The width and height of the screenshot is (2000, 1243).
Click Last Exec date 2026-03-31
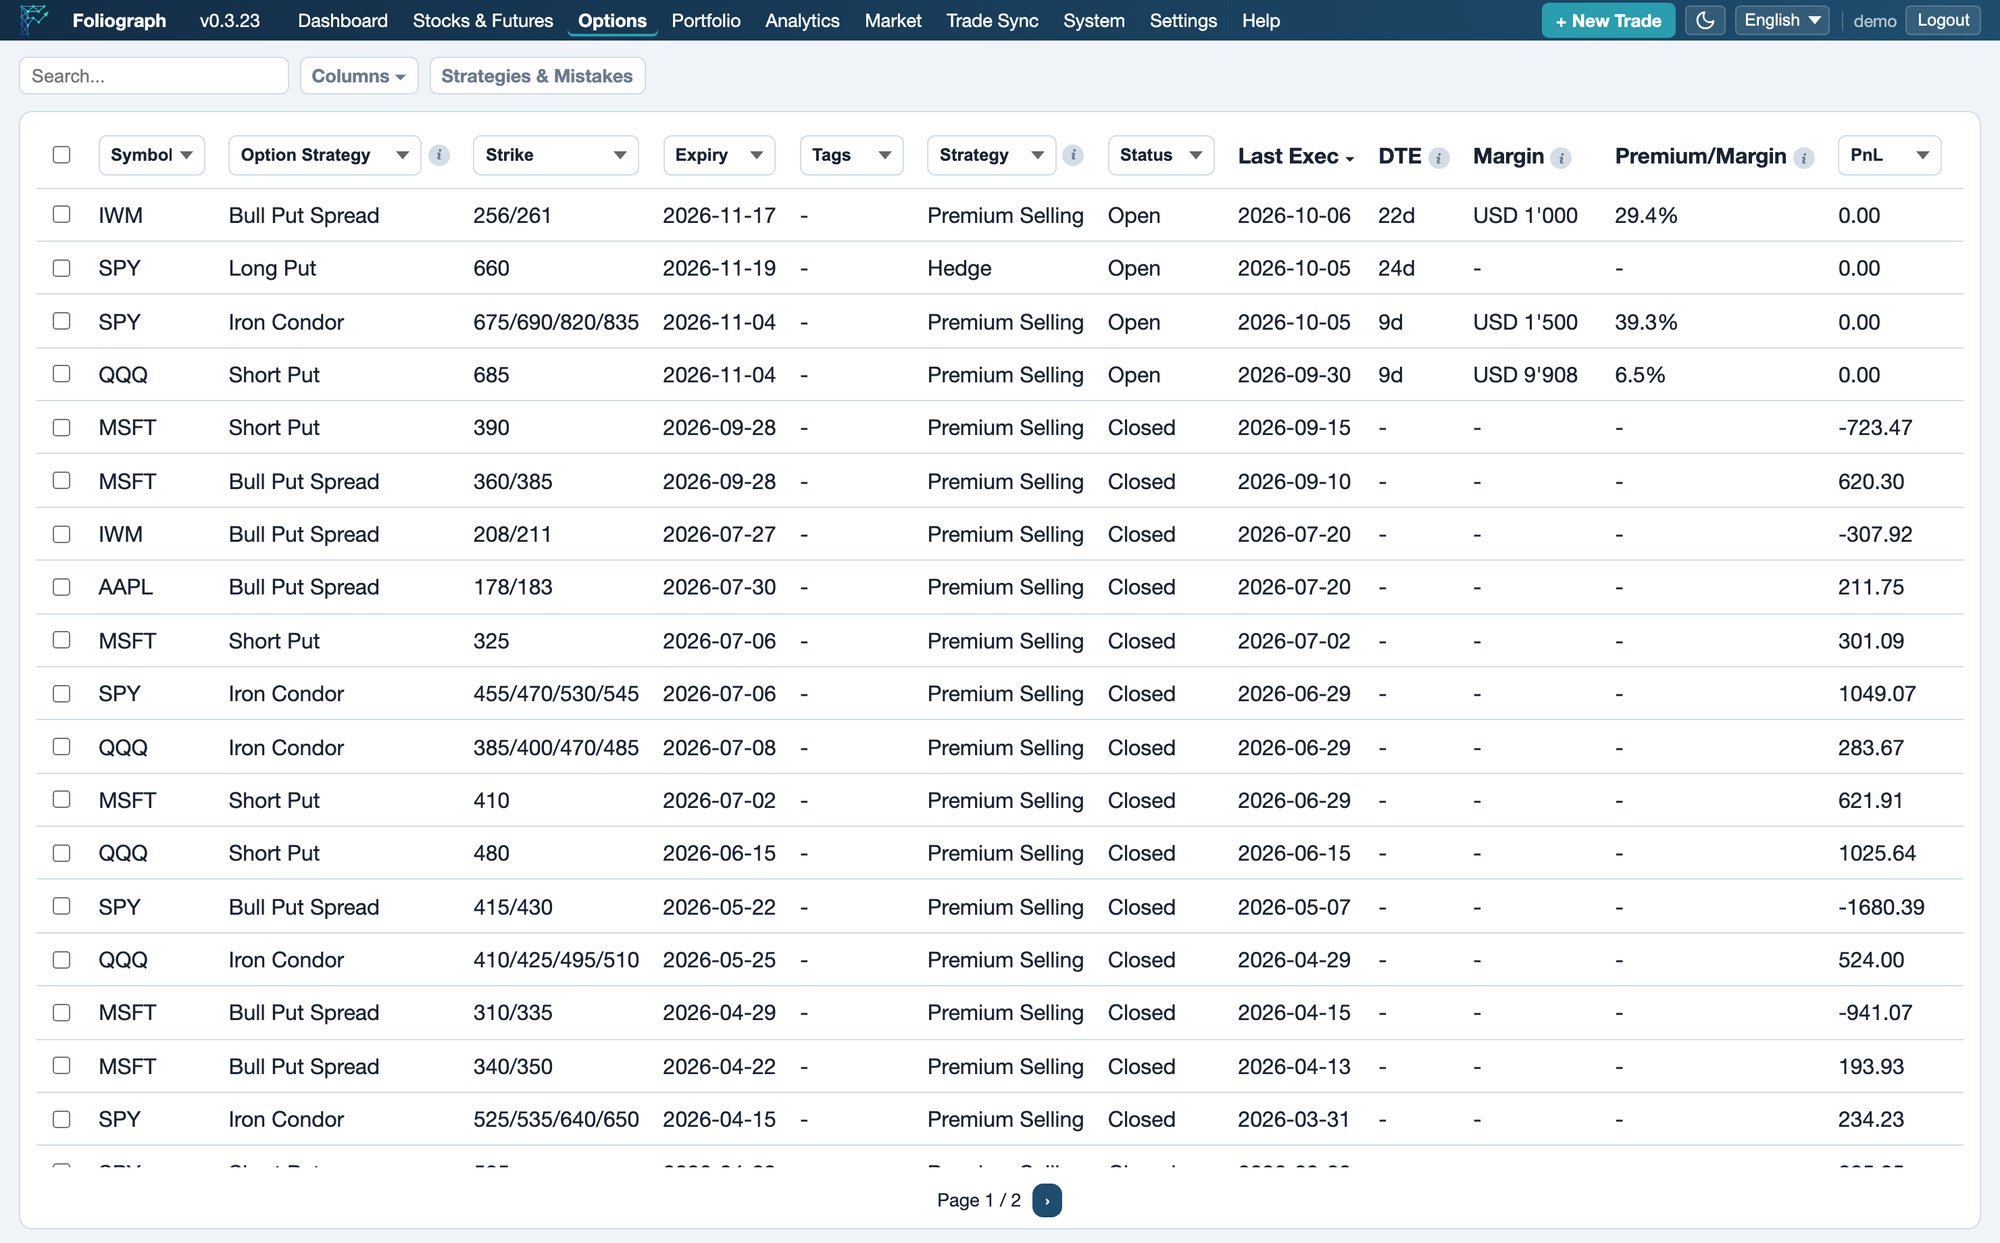click(x=1294, y=1119)
